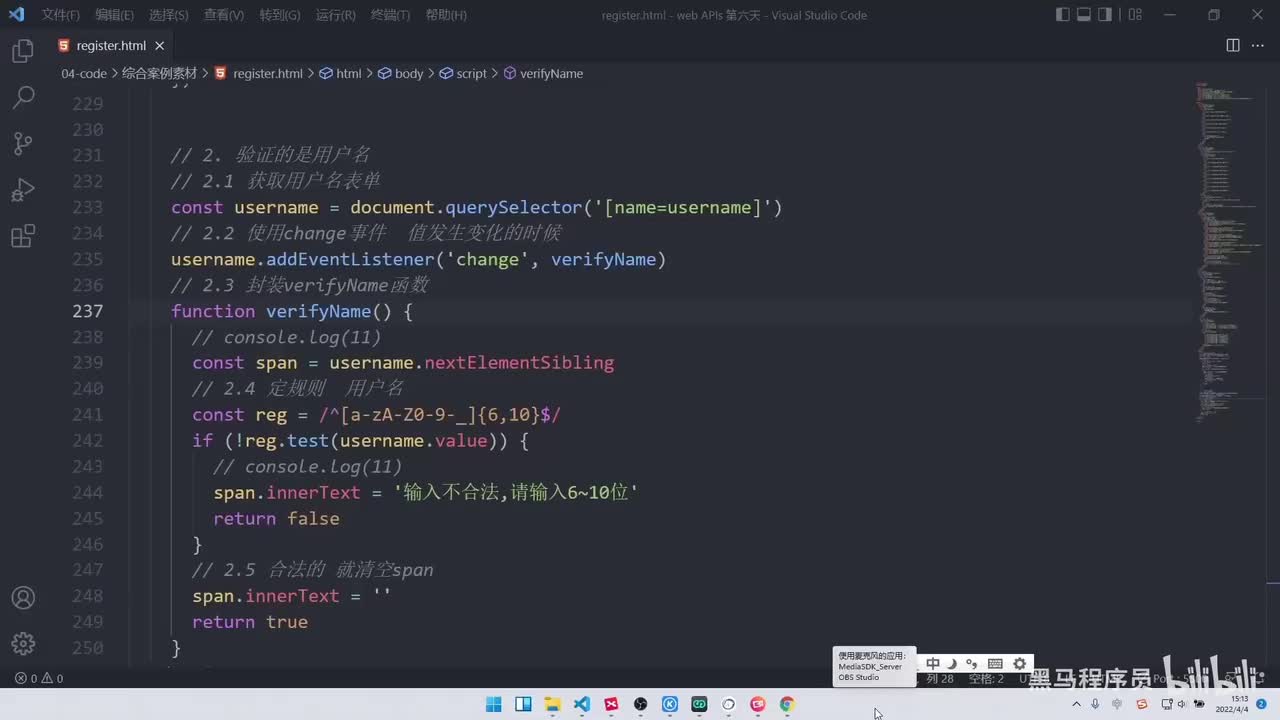Close the register.html tab
The width and height of the screenshot is (1280, 720).
(x=159, y=45)
